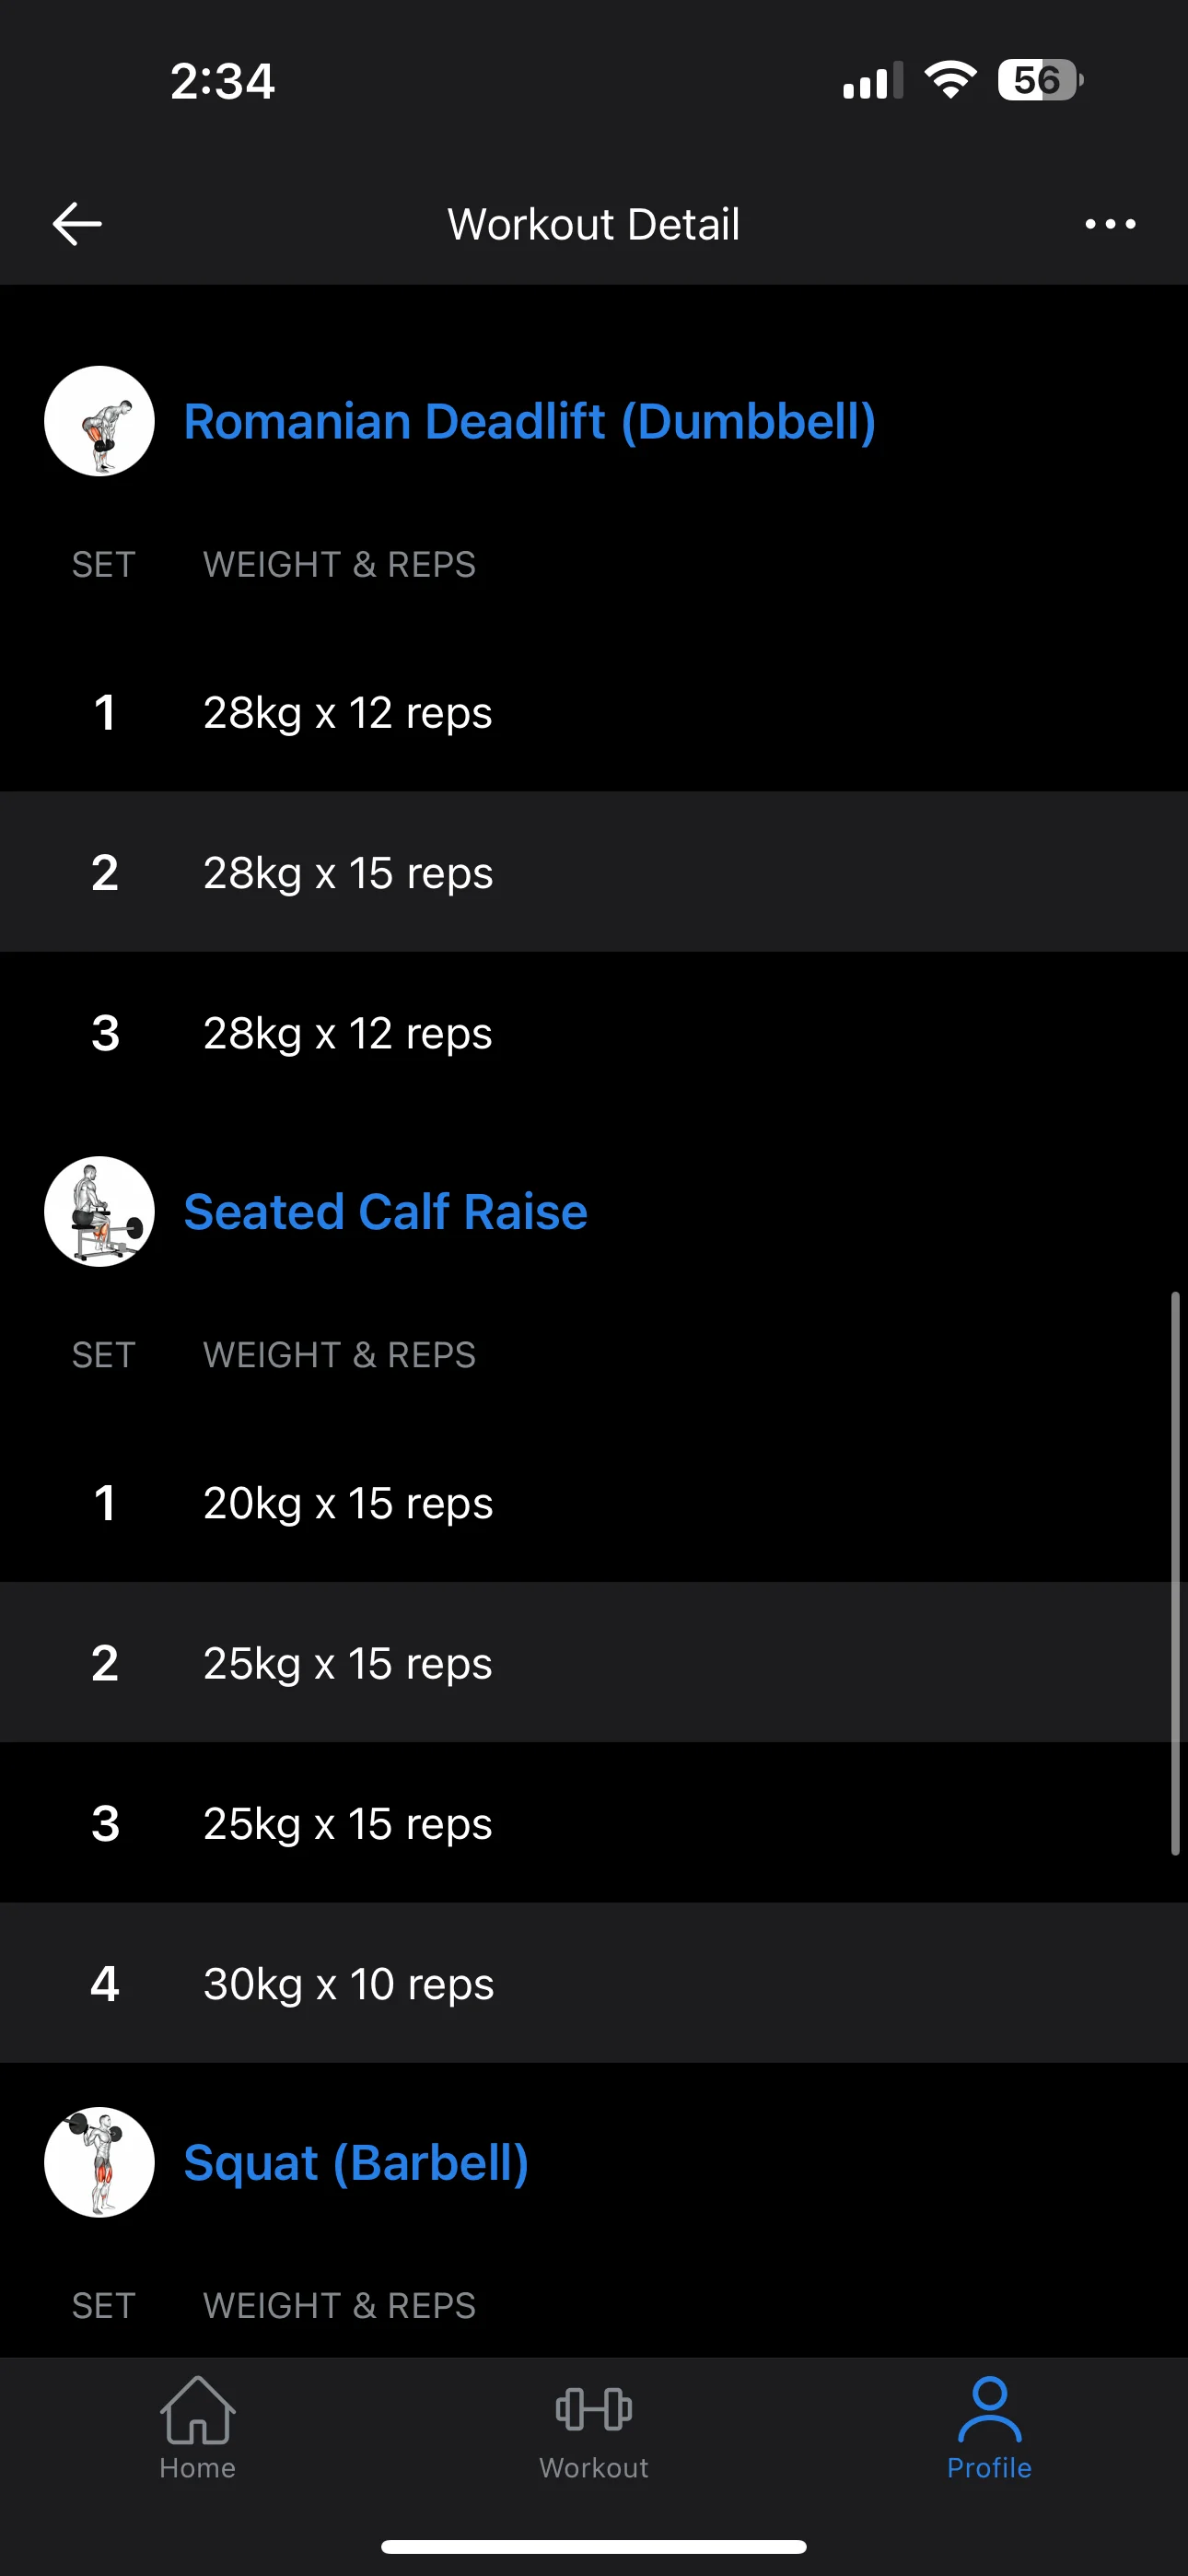
Task: Open Romanian Deadlift (Dumbbell) exercise link
Action: coord(529,421)
